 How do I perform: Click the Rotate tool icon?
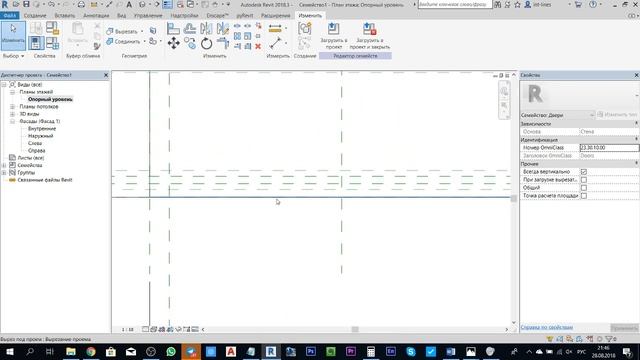[207, 43]
